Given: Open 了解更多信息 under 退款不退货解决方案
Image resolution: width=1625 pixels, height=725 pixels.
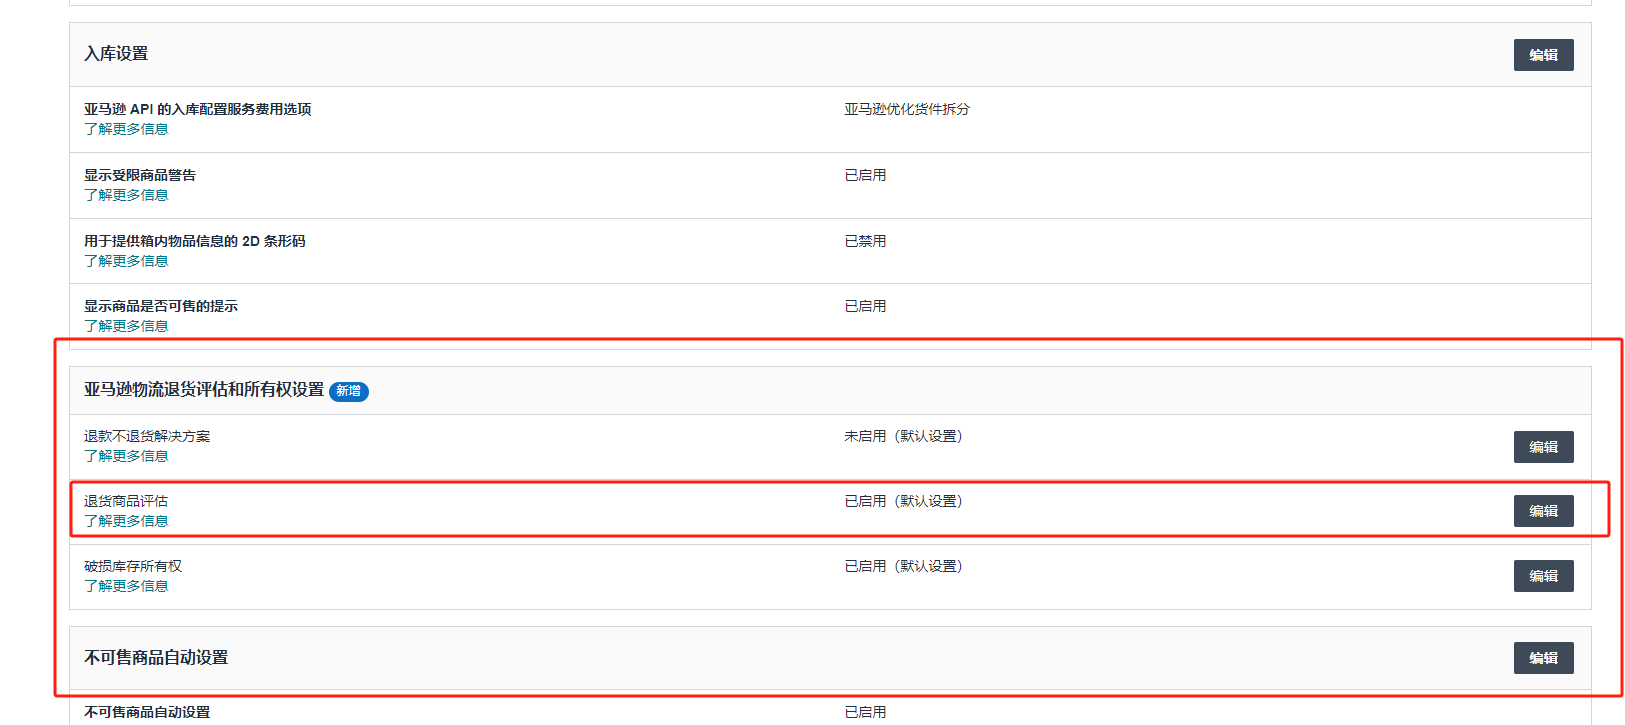Looking at the screenshot, I should click(x=126, y=456).
